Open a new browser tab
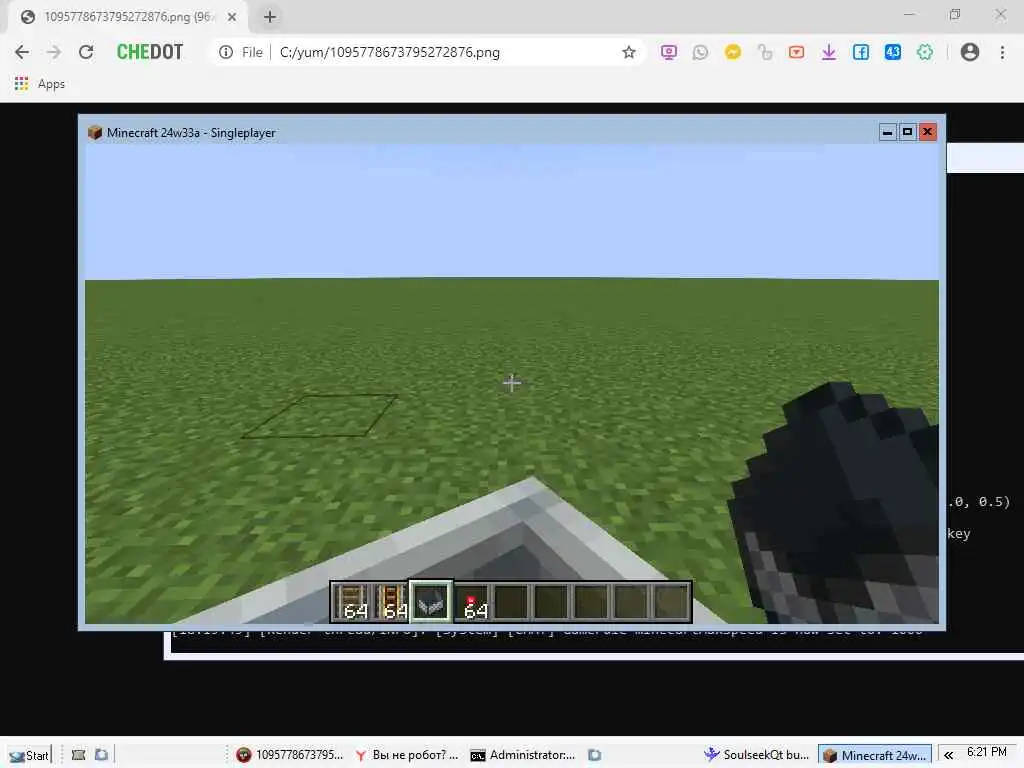The height and width of the screenshot is (768, 1024). click(x=270, y=17)
